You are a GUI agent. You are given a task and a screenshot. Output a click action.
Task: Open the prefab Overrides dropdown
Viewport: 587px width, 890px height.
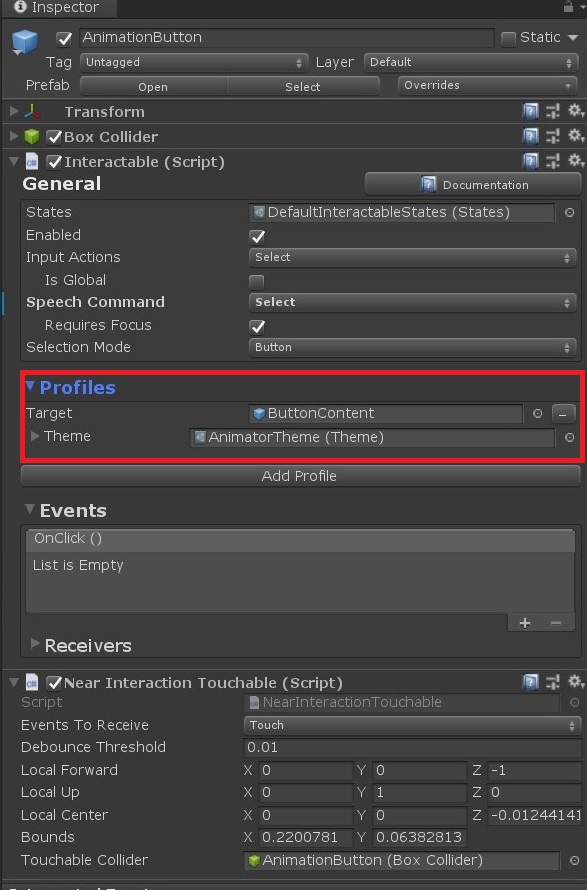[x=487, y=86]
